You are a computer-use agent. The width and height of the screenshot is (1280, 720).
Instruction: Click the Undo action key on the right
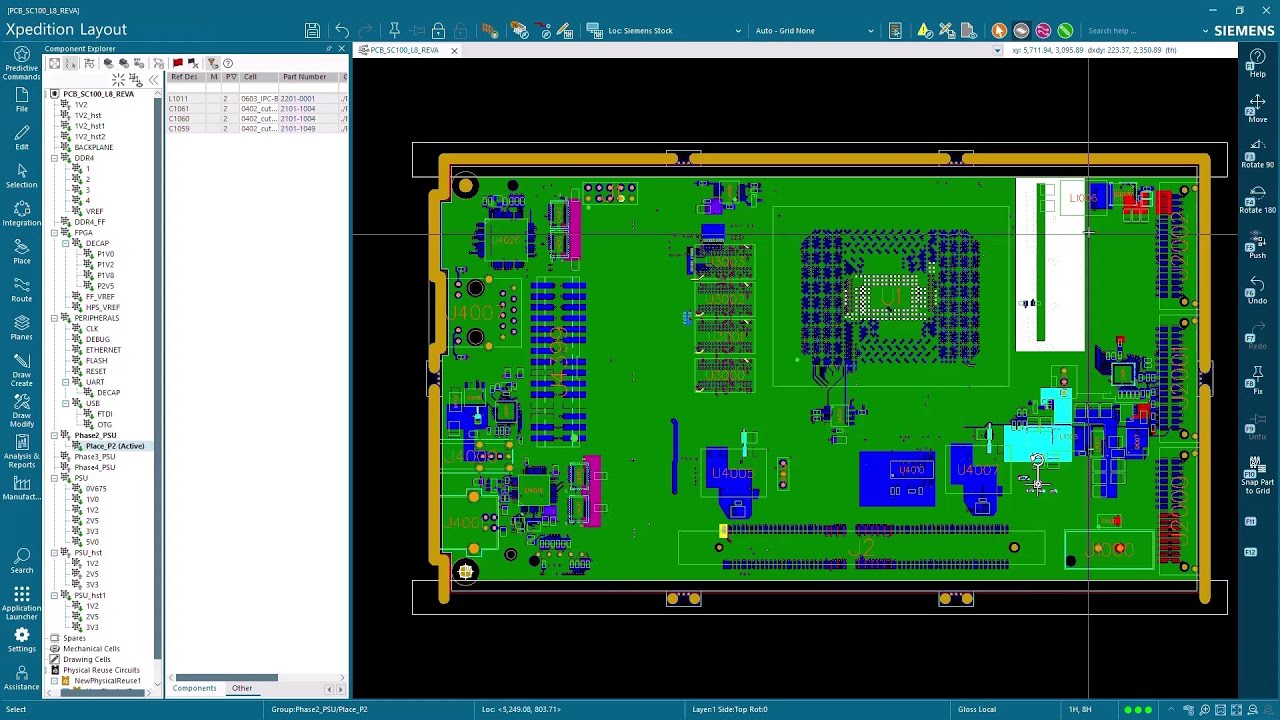coord(1257,291)
